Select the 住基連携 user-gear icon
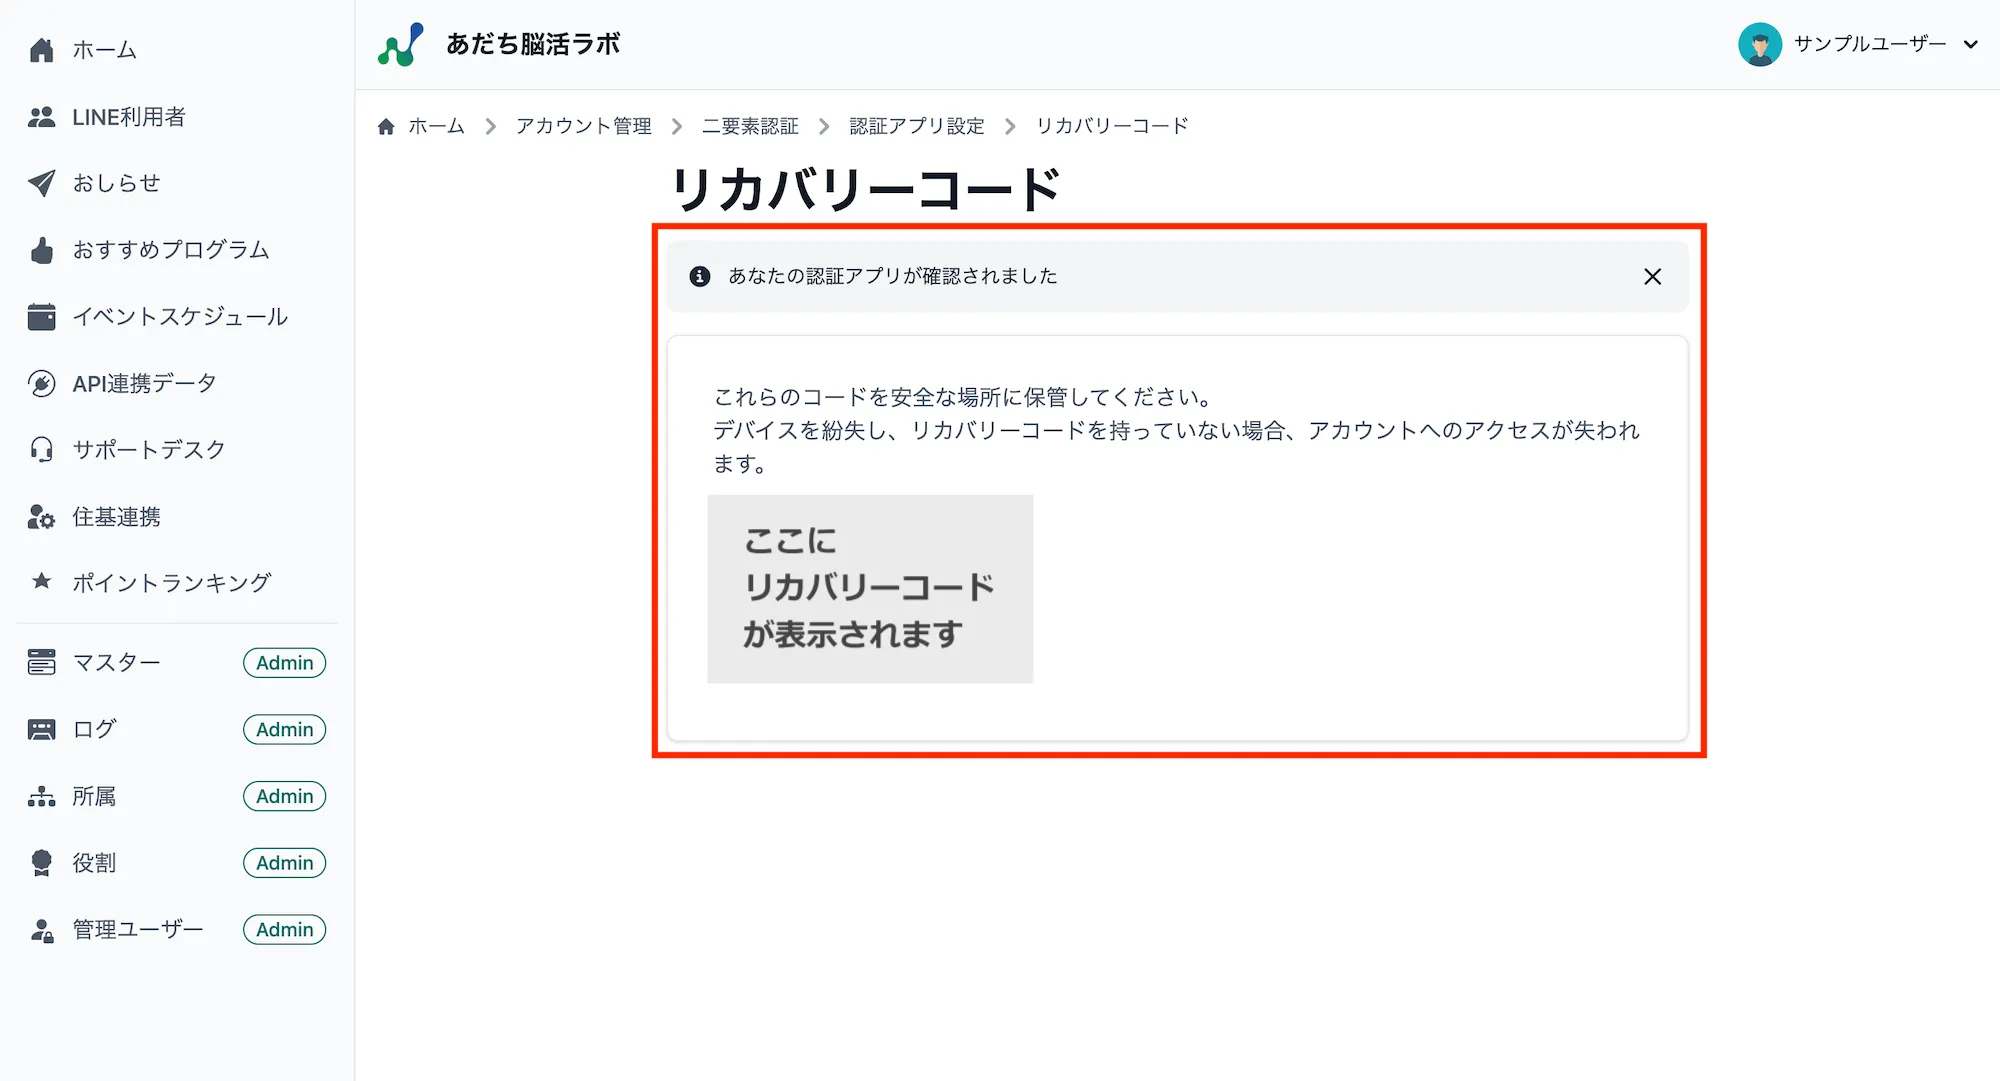Viewport: 2000px width, 1081px height. 40,516
